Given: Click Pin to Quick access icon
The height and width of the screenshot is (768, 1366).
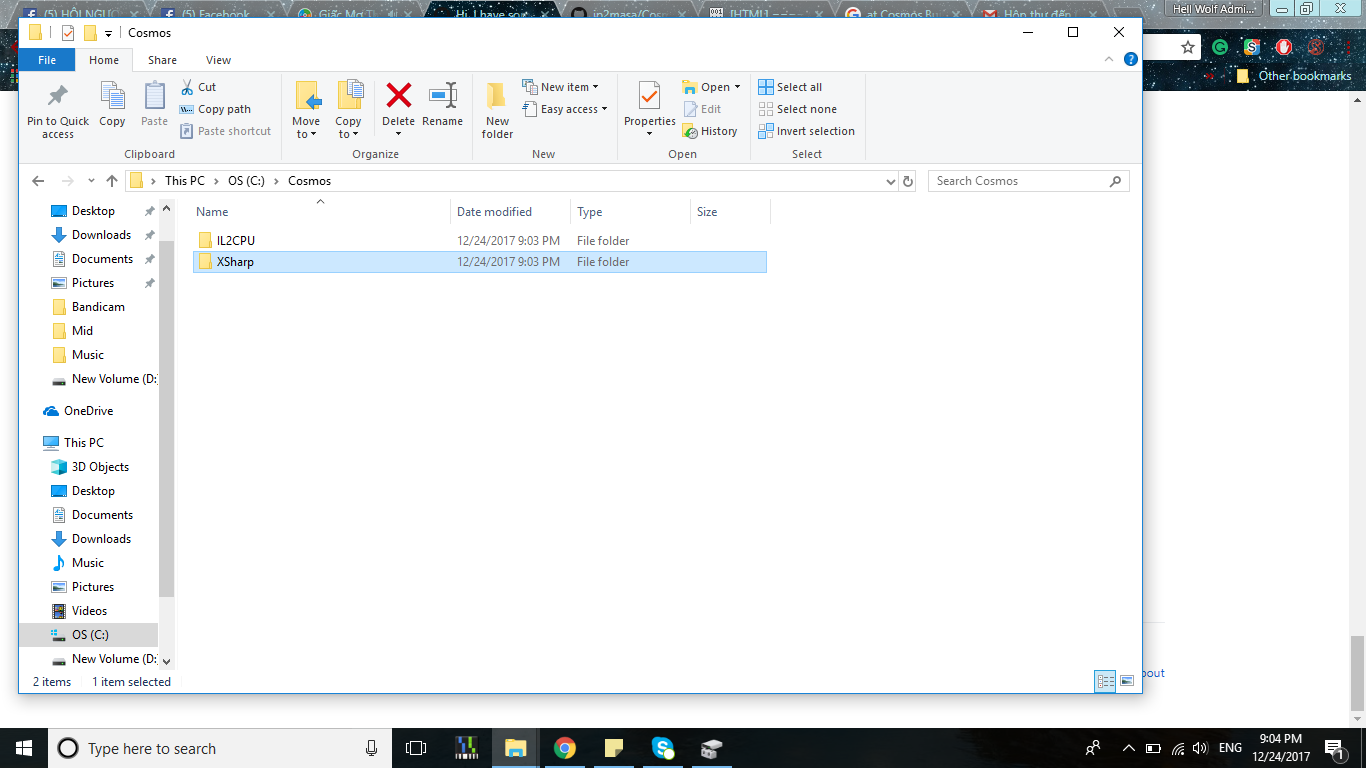Looking at the screenshot, I should point(58,96).
